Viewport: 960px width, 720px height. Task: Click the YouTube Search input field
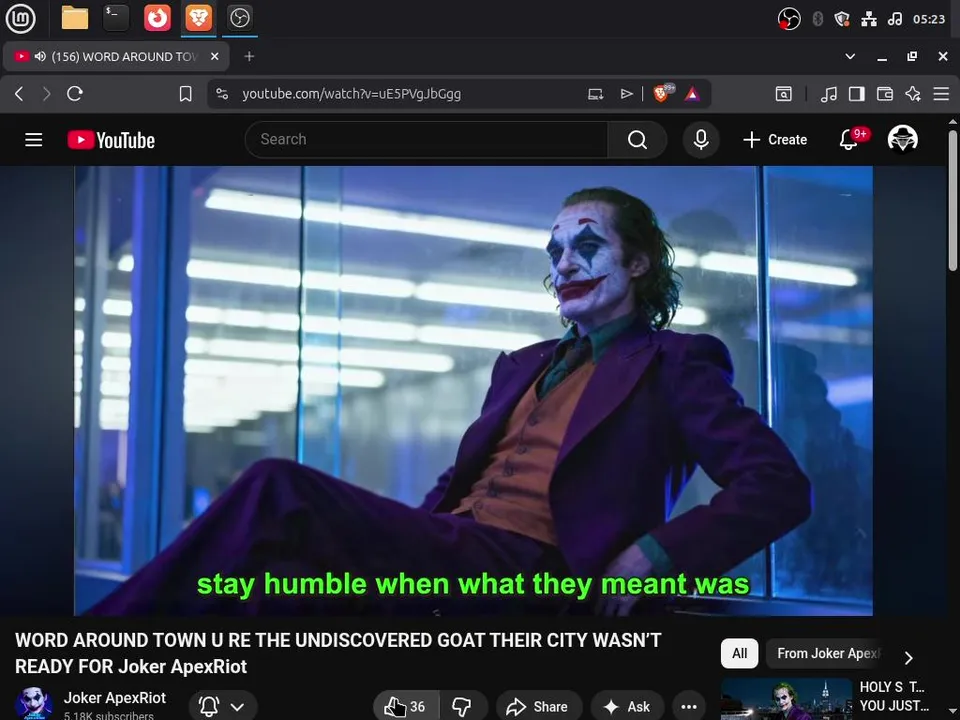click(x=426, y=140)
